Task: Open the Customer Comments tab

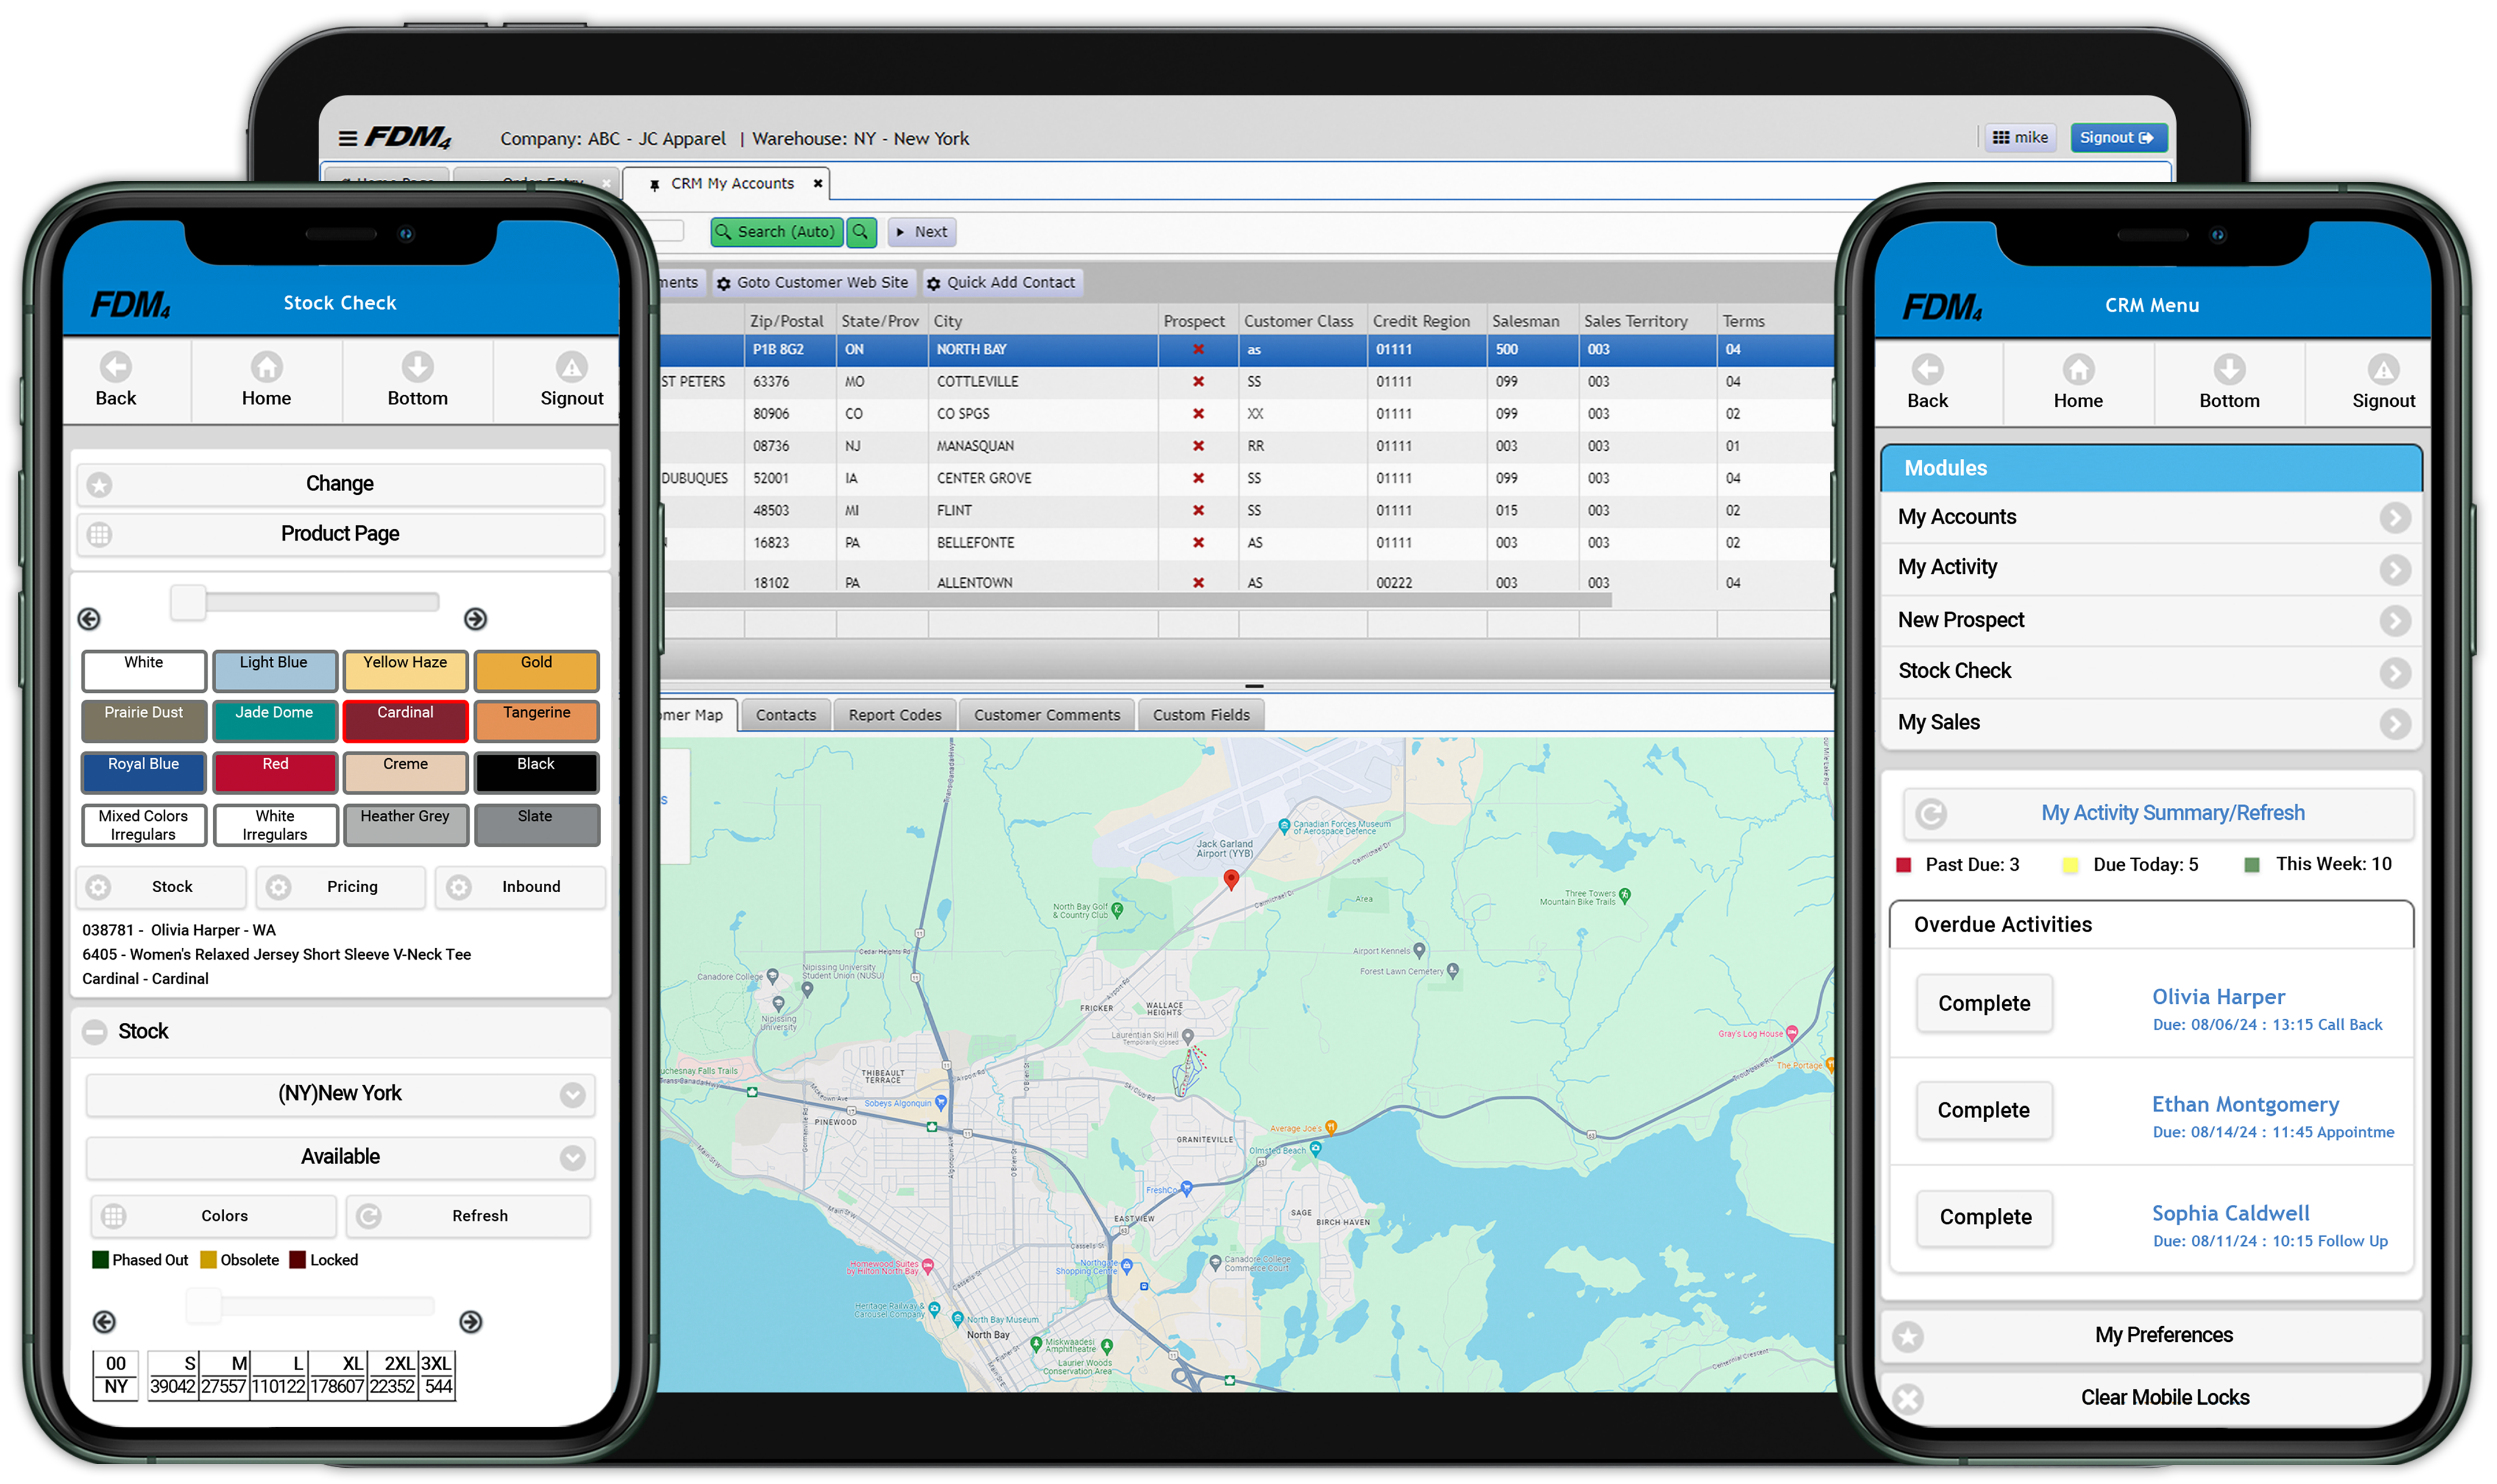Action: [1046, 715]
